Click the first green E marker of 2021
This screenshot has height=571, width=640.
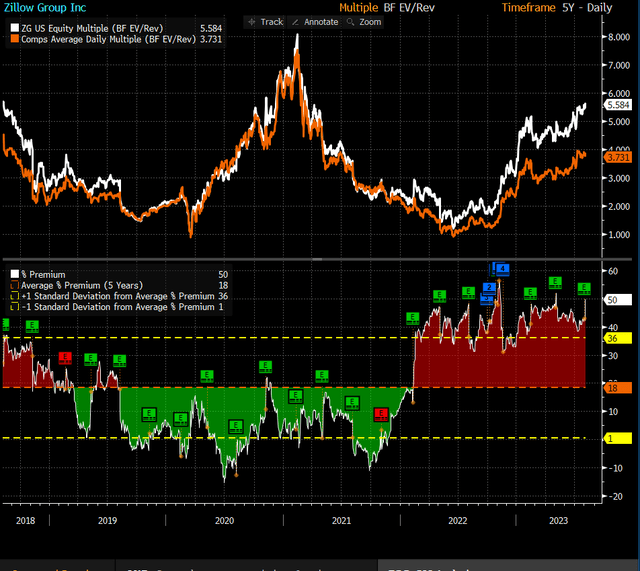[296, 396]
